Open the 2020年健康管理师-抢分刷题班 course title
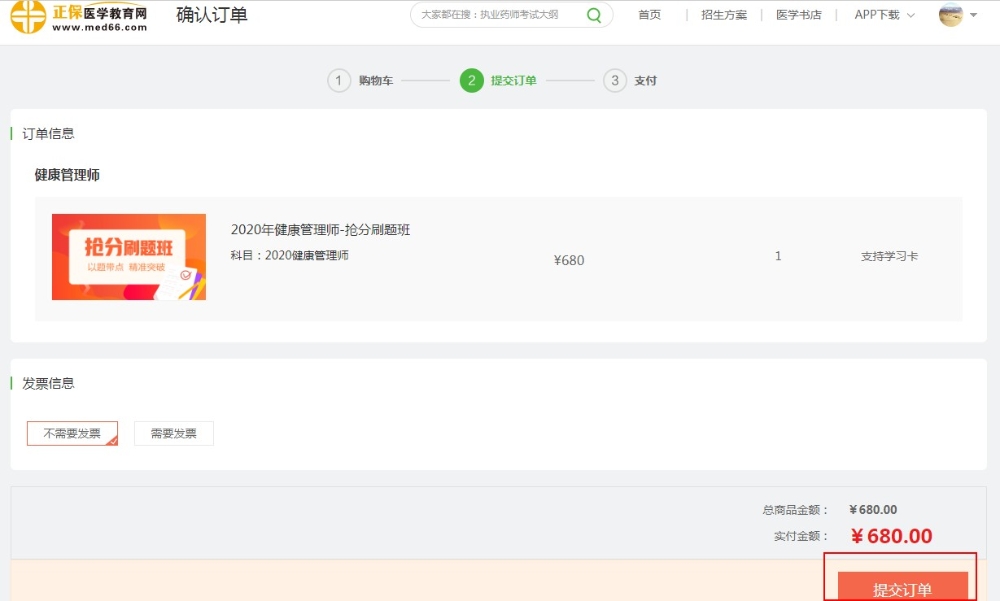Image resolution: width=1000 pixels, height=601 pixels. pyautogui.click(x=320, y=230)
